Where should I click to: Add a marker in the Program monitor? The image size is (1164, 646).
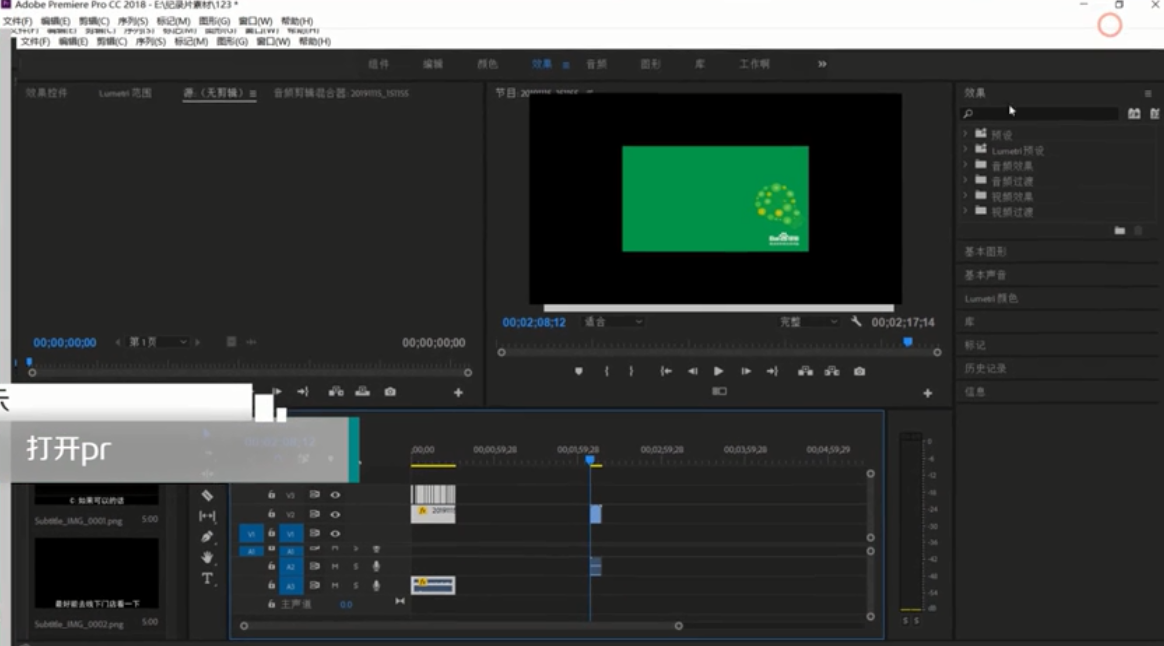point(579,371)
